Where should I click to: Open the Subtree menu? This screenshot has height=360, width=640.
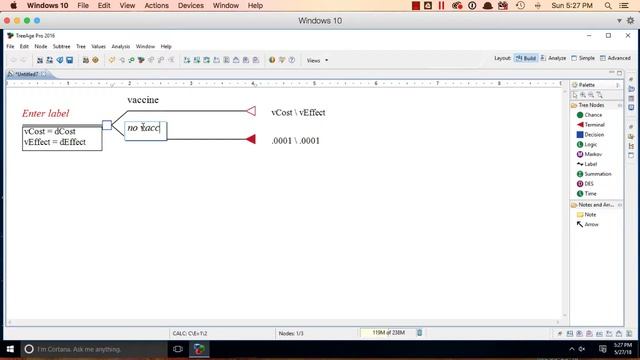click(x=61, y=47)
